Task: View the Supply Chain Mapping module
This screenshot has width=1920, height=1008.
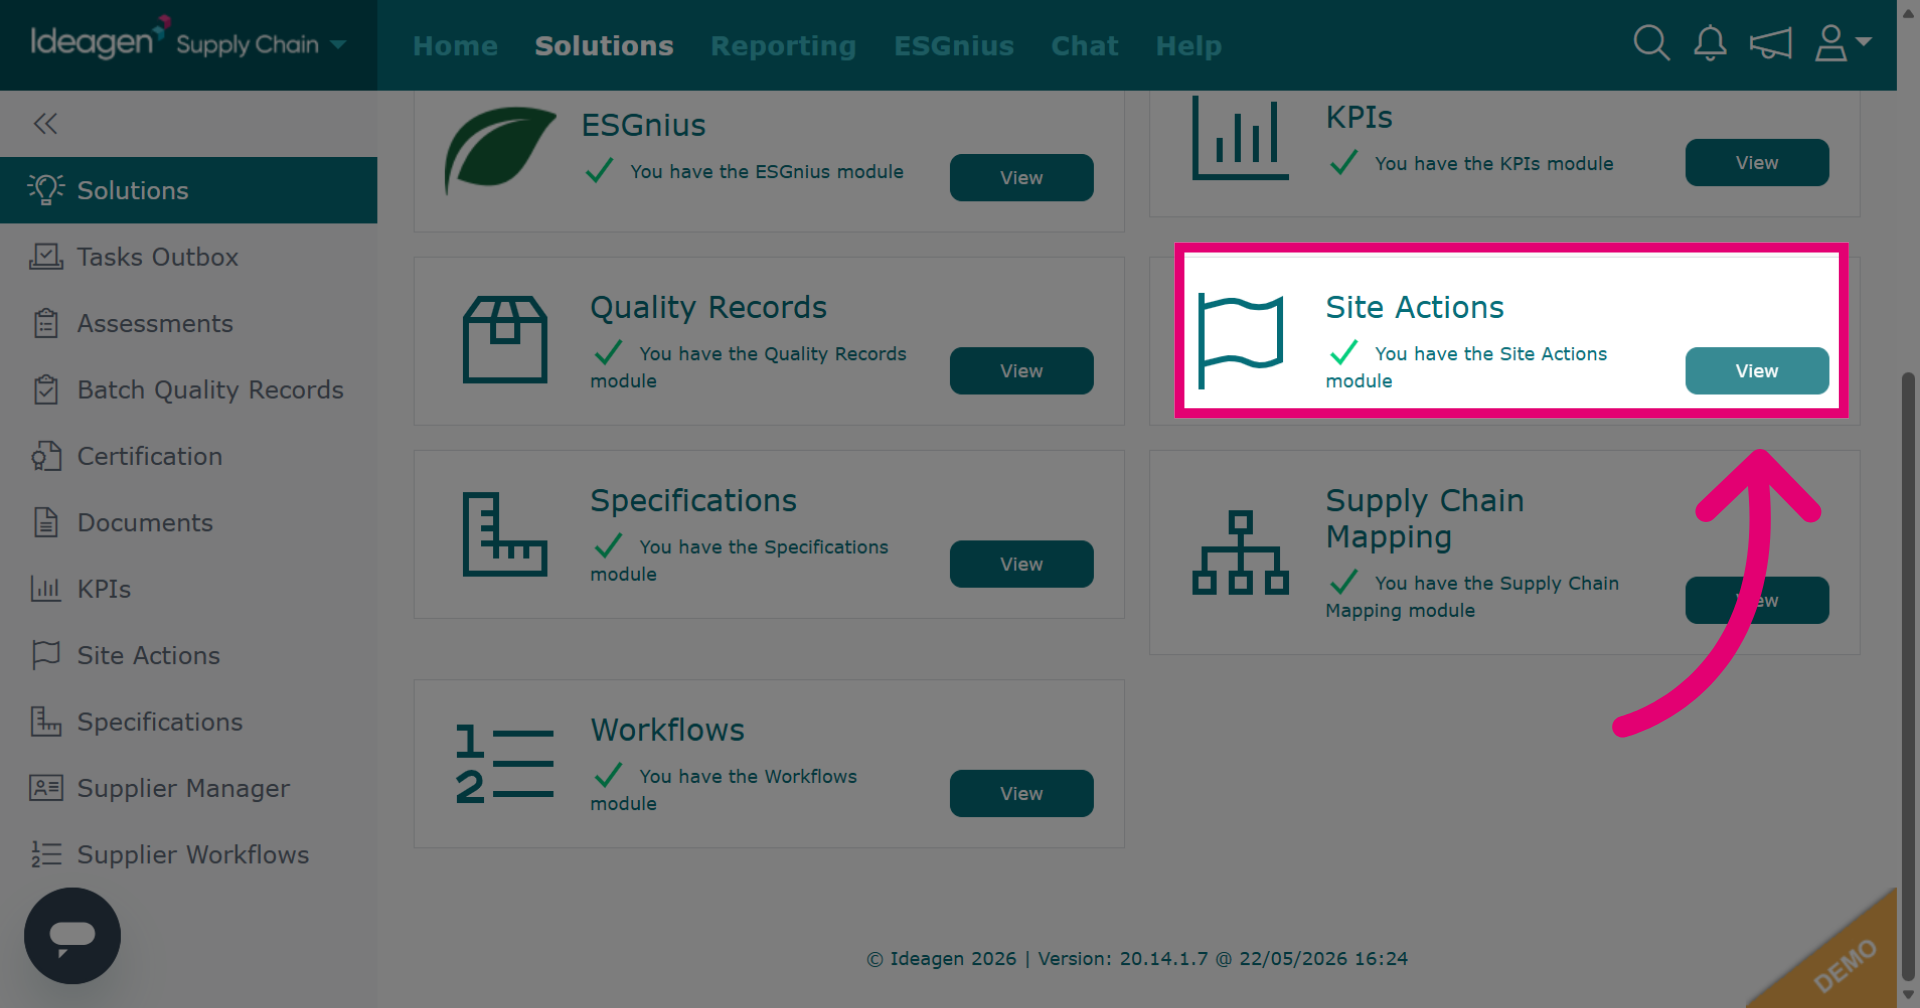Action: (1757, 600)
